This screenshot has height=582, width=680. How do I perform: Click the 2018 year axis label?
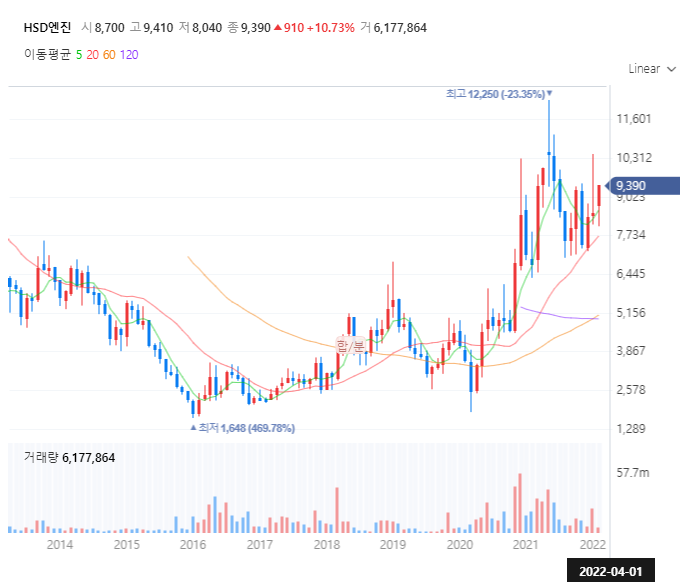[x=327, y=545]
